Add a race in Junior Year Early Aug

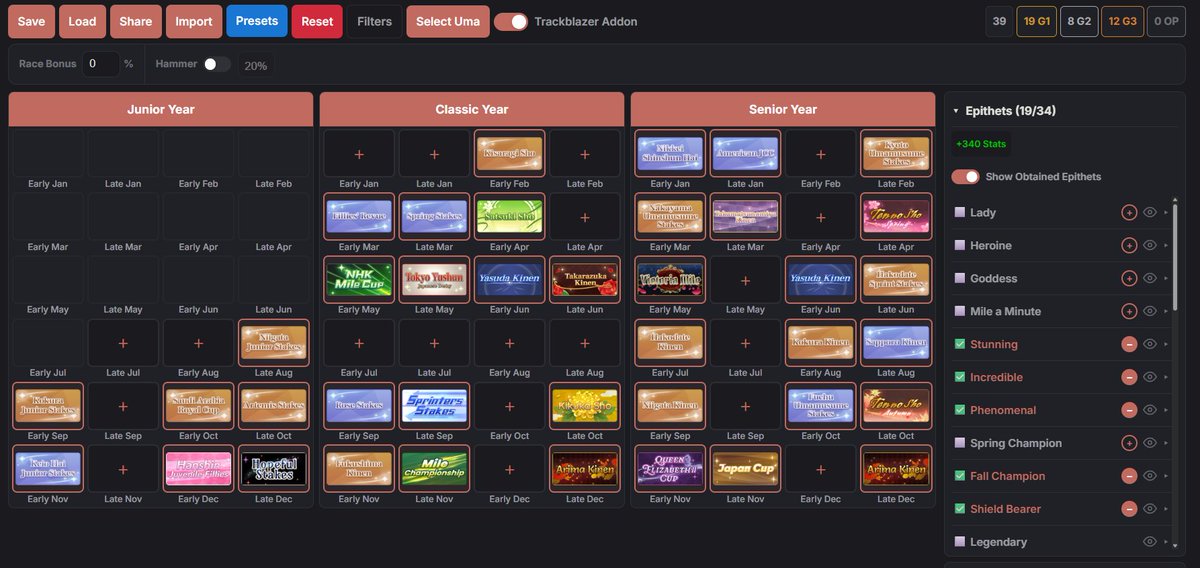(198, 343)
